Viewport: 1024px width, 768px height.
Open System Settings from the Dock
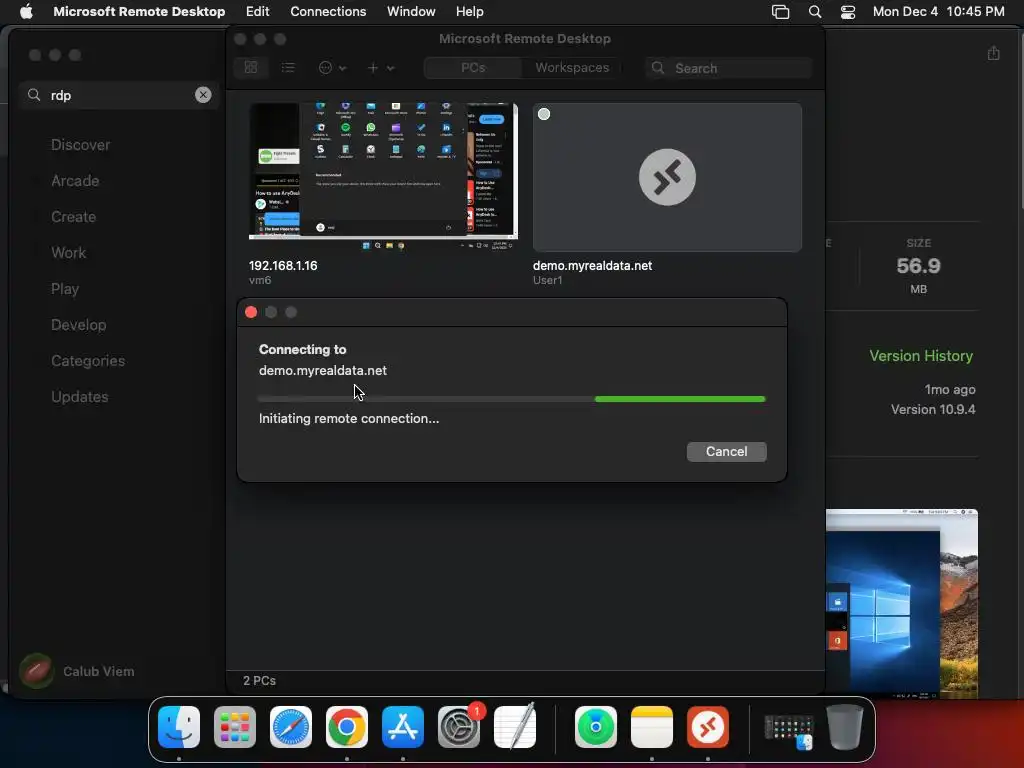[x=459, y=727]
